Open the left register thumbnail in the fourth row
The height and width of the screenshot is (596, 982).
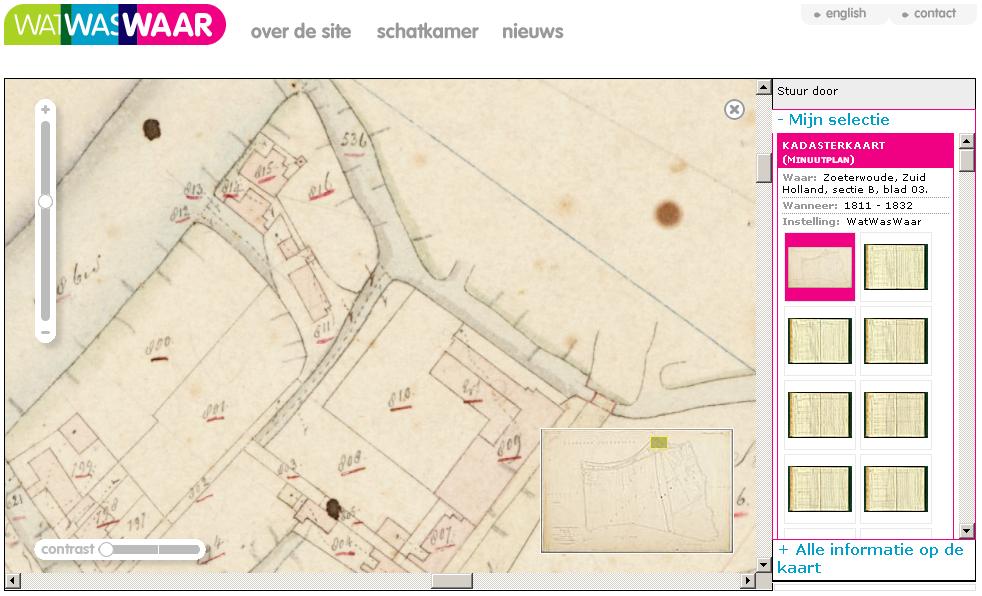(820, 489)
